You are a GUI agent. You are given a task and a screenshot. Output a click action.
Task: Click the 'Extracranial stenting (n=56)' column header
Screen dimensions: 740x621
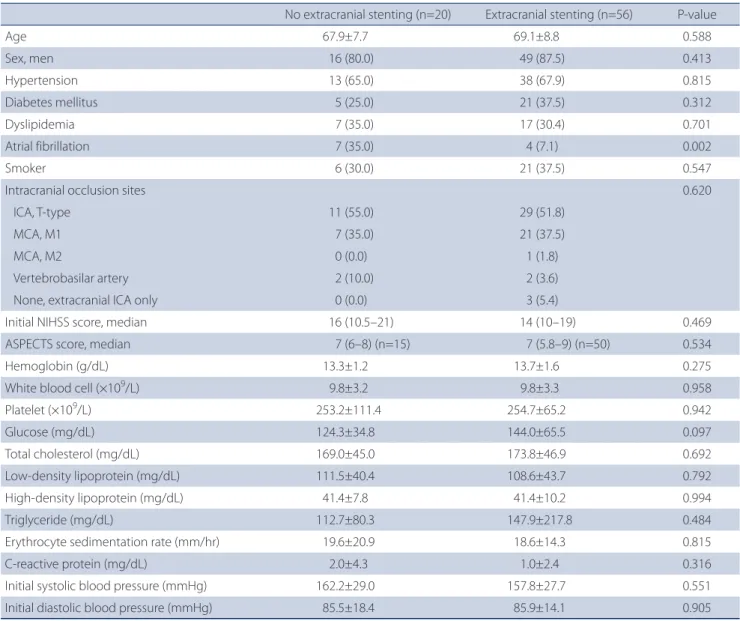click(x=558, y=15)
